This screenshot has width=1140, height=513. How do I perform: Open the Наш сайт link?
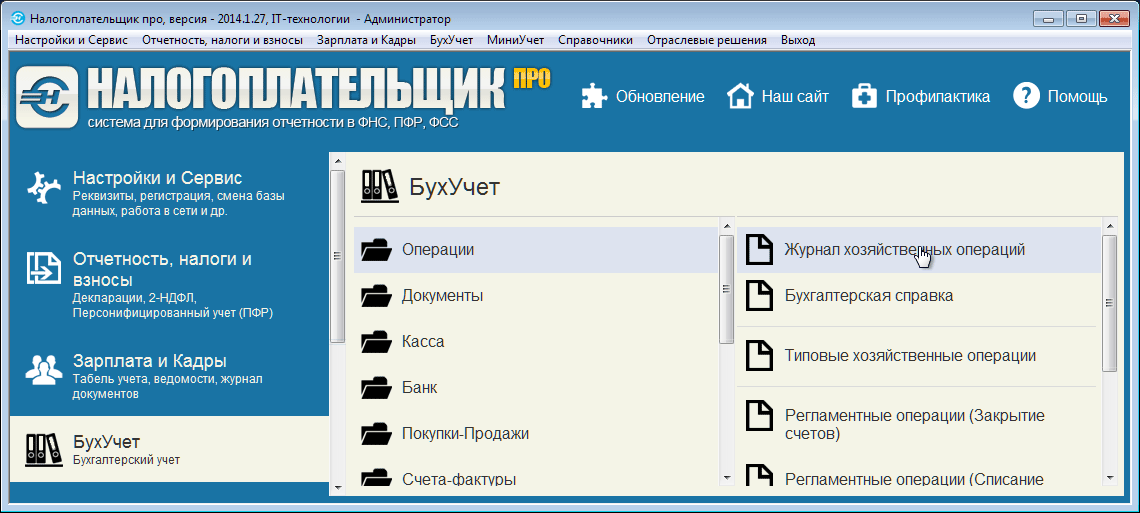click(x=795, y=97)
